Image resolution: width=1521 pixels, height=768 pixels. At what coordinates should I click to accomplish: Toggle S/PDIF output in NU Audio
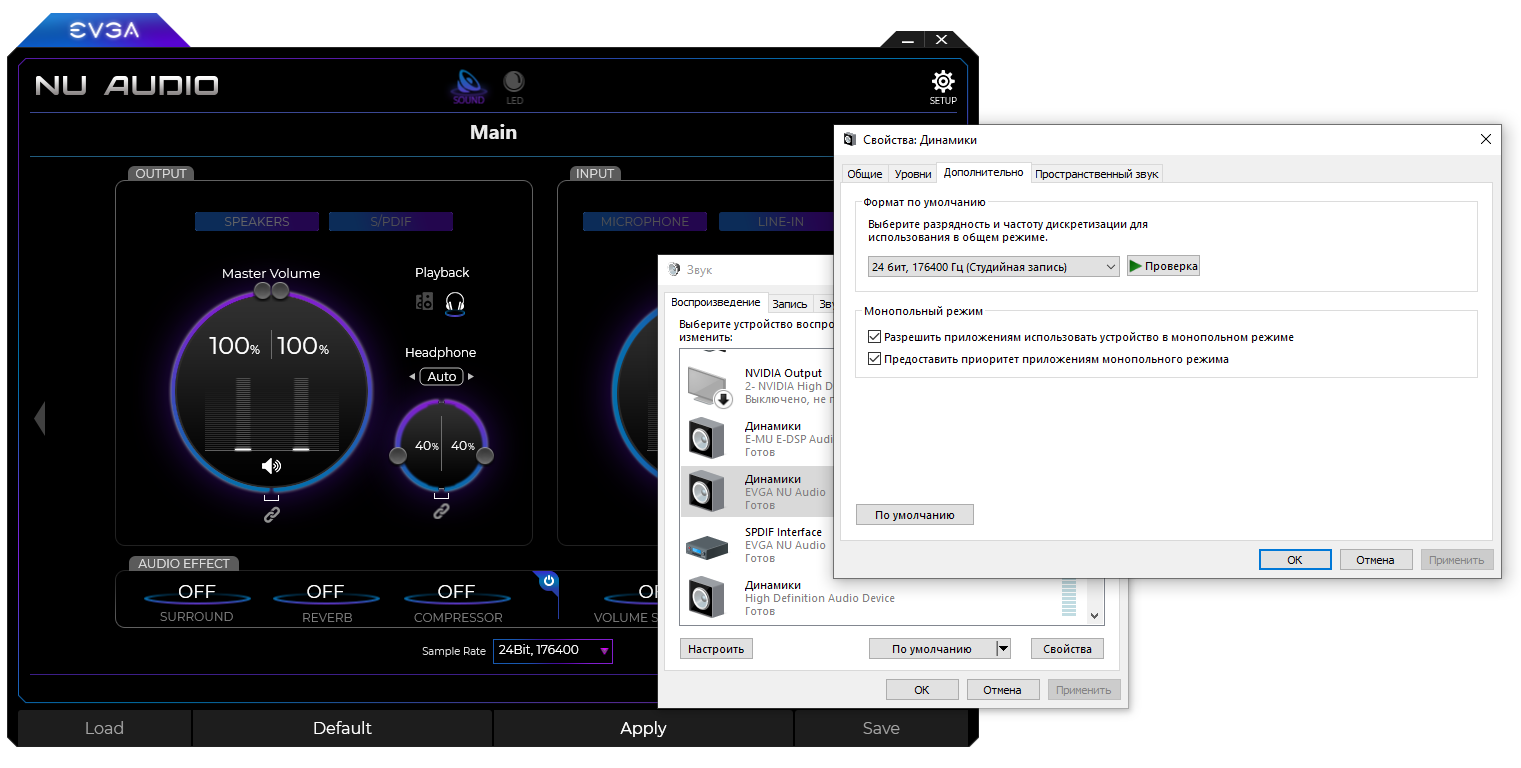pos(391,222)
